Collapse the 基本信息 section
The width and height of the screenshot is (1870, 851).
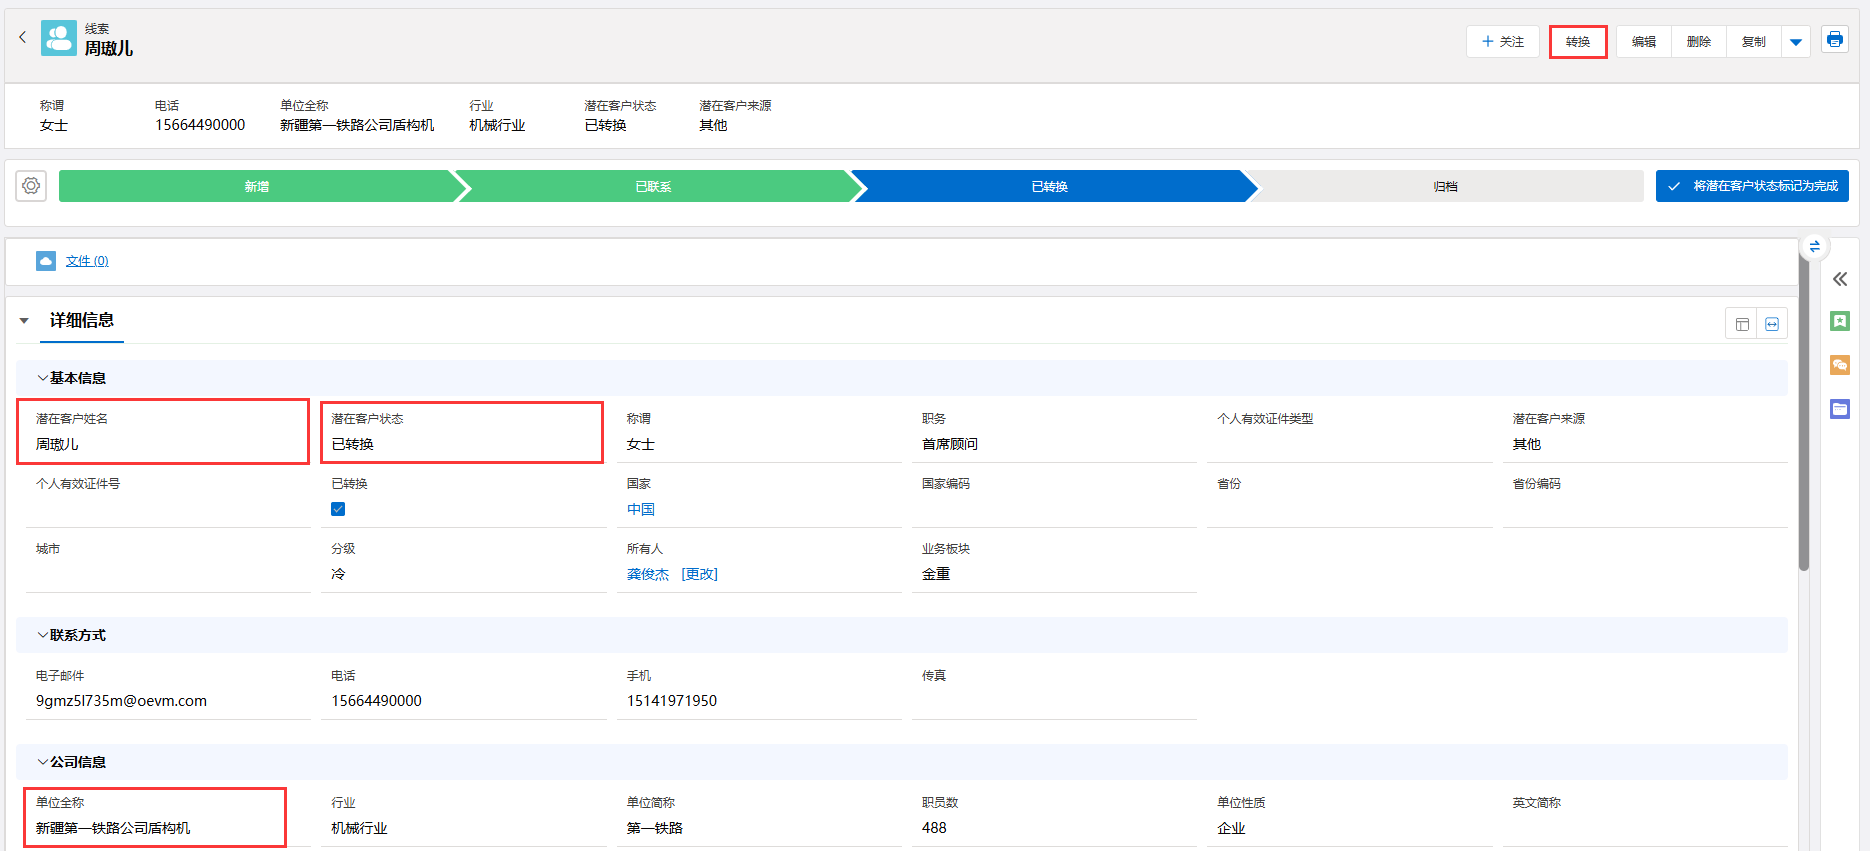click(42, 378)
